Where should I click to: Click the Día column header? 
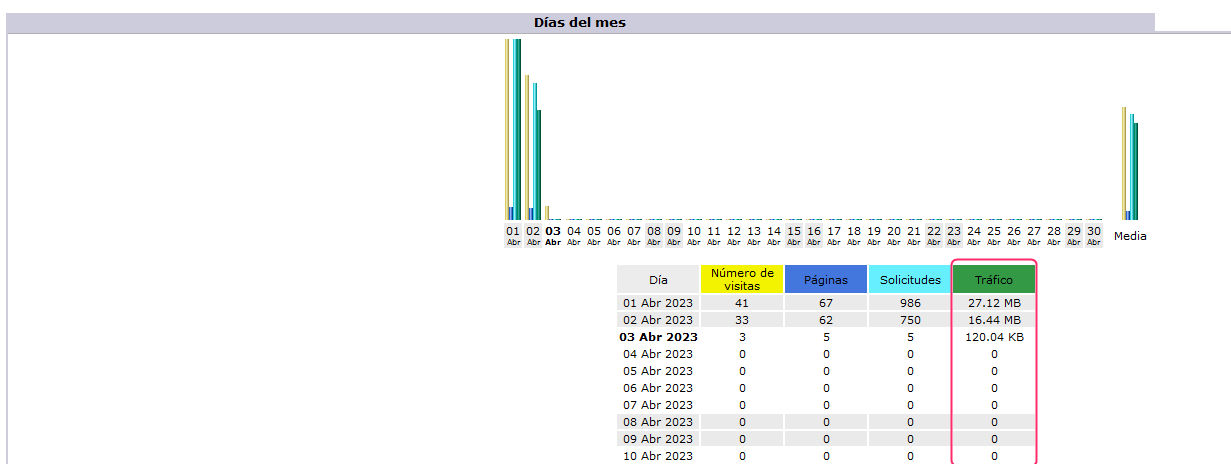pyautogui.click(x=658, y=280)
